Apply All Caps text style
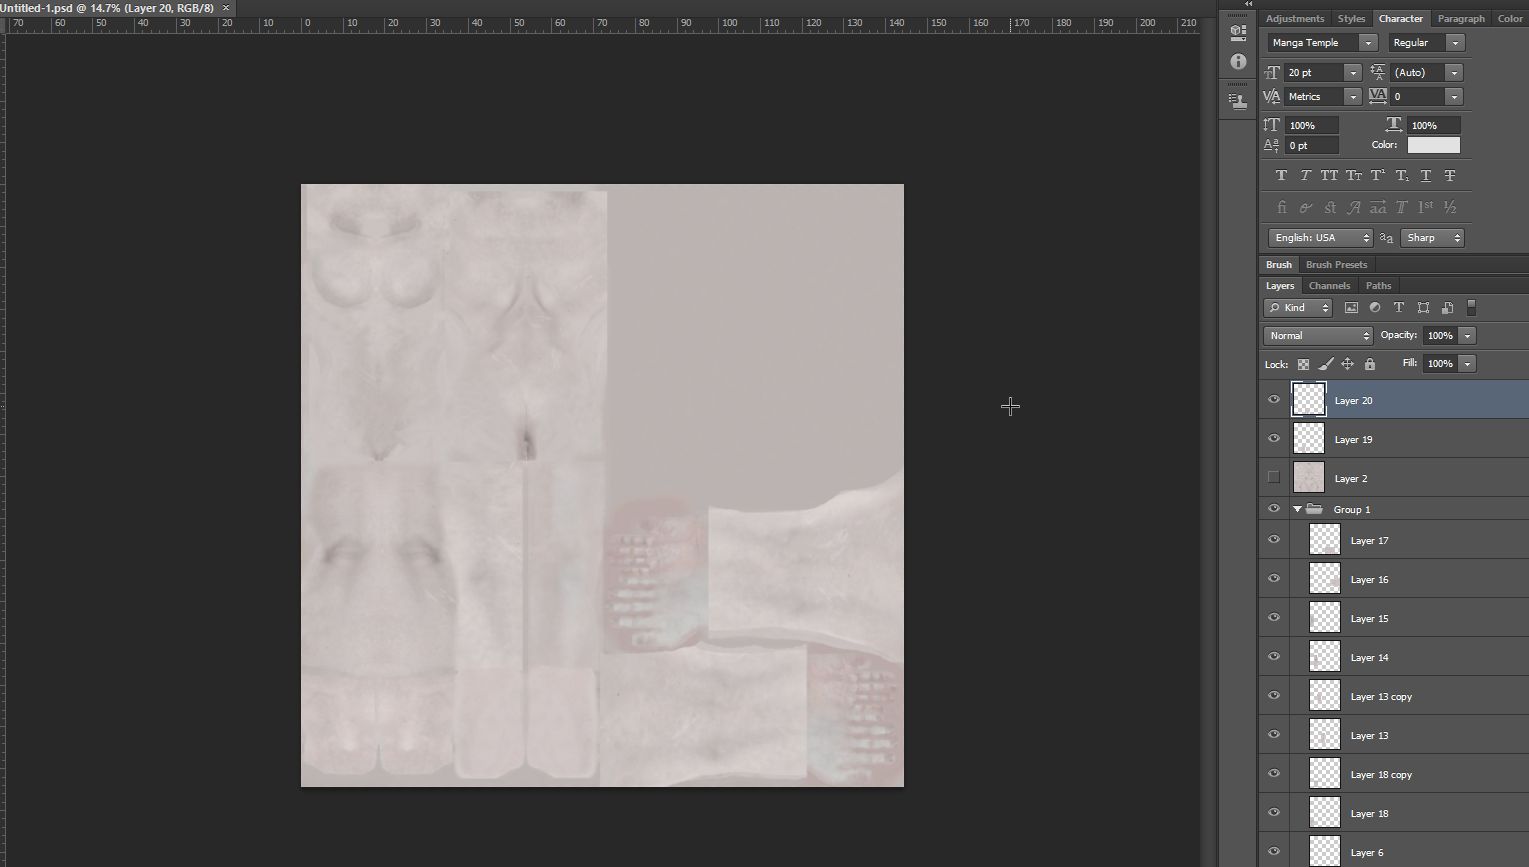 1329,176
